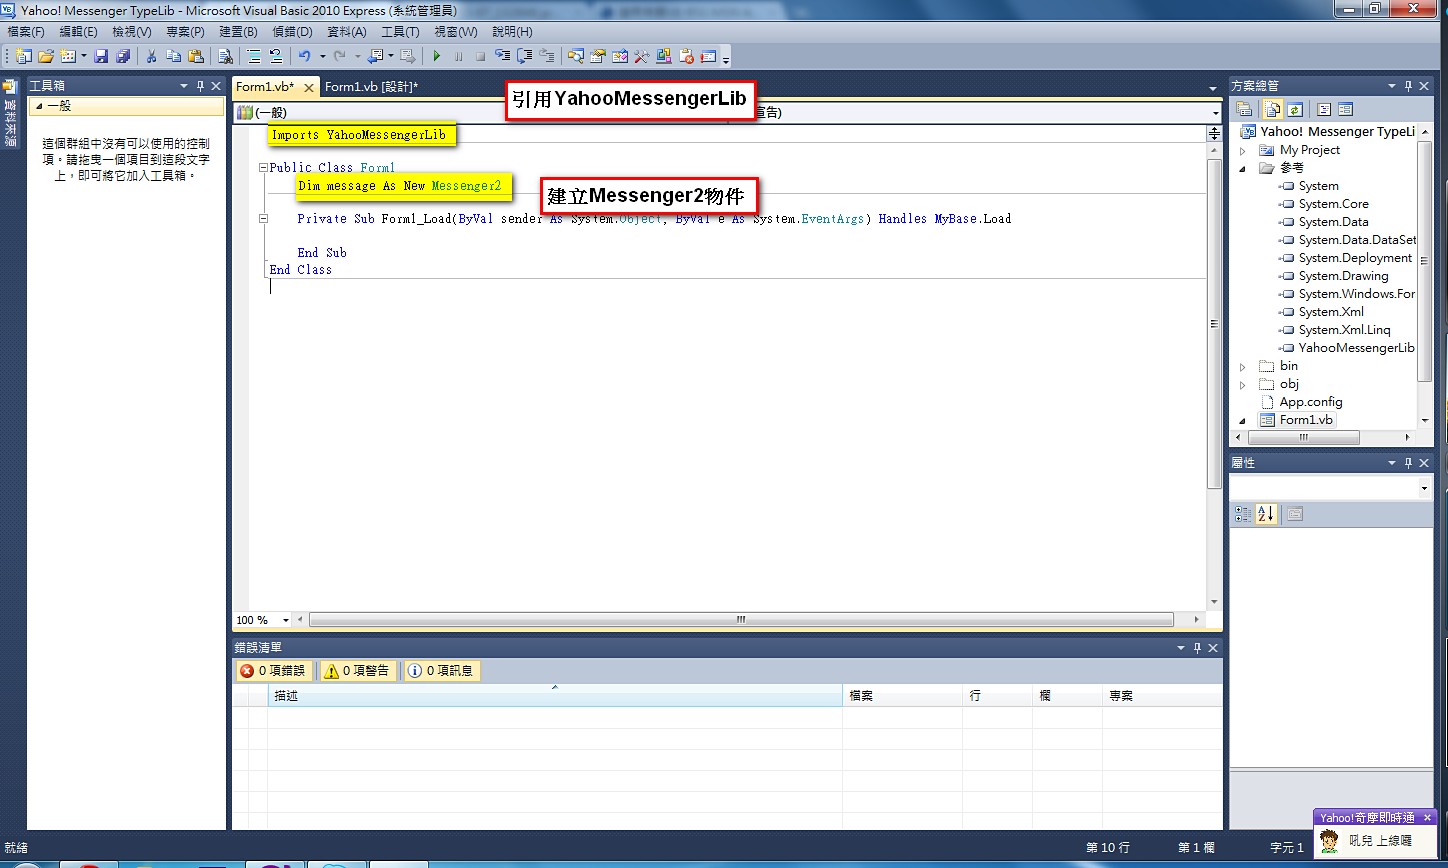Screen dimensions: 1448x868
Task: Click the New Project toolbar icon
Action: [x=23, y=56]
